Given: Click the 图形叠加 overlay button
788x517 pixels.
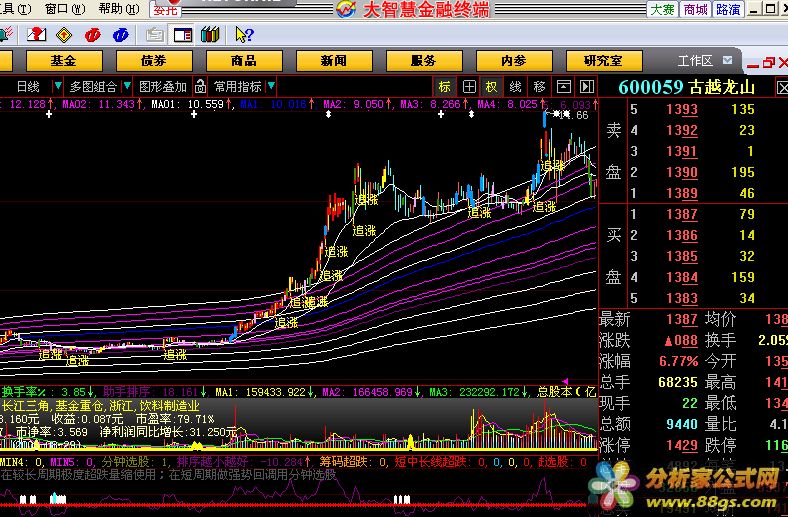Looking at the screenshot, I should [x=163, y=86].
